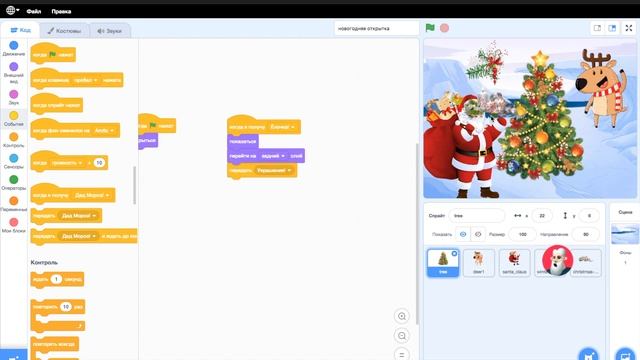This screenshot has width=640, height=360.
Task: Open the 'задний' layer dropdown in workspace
Action: coord(273,156)
